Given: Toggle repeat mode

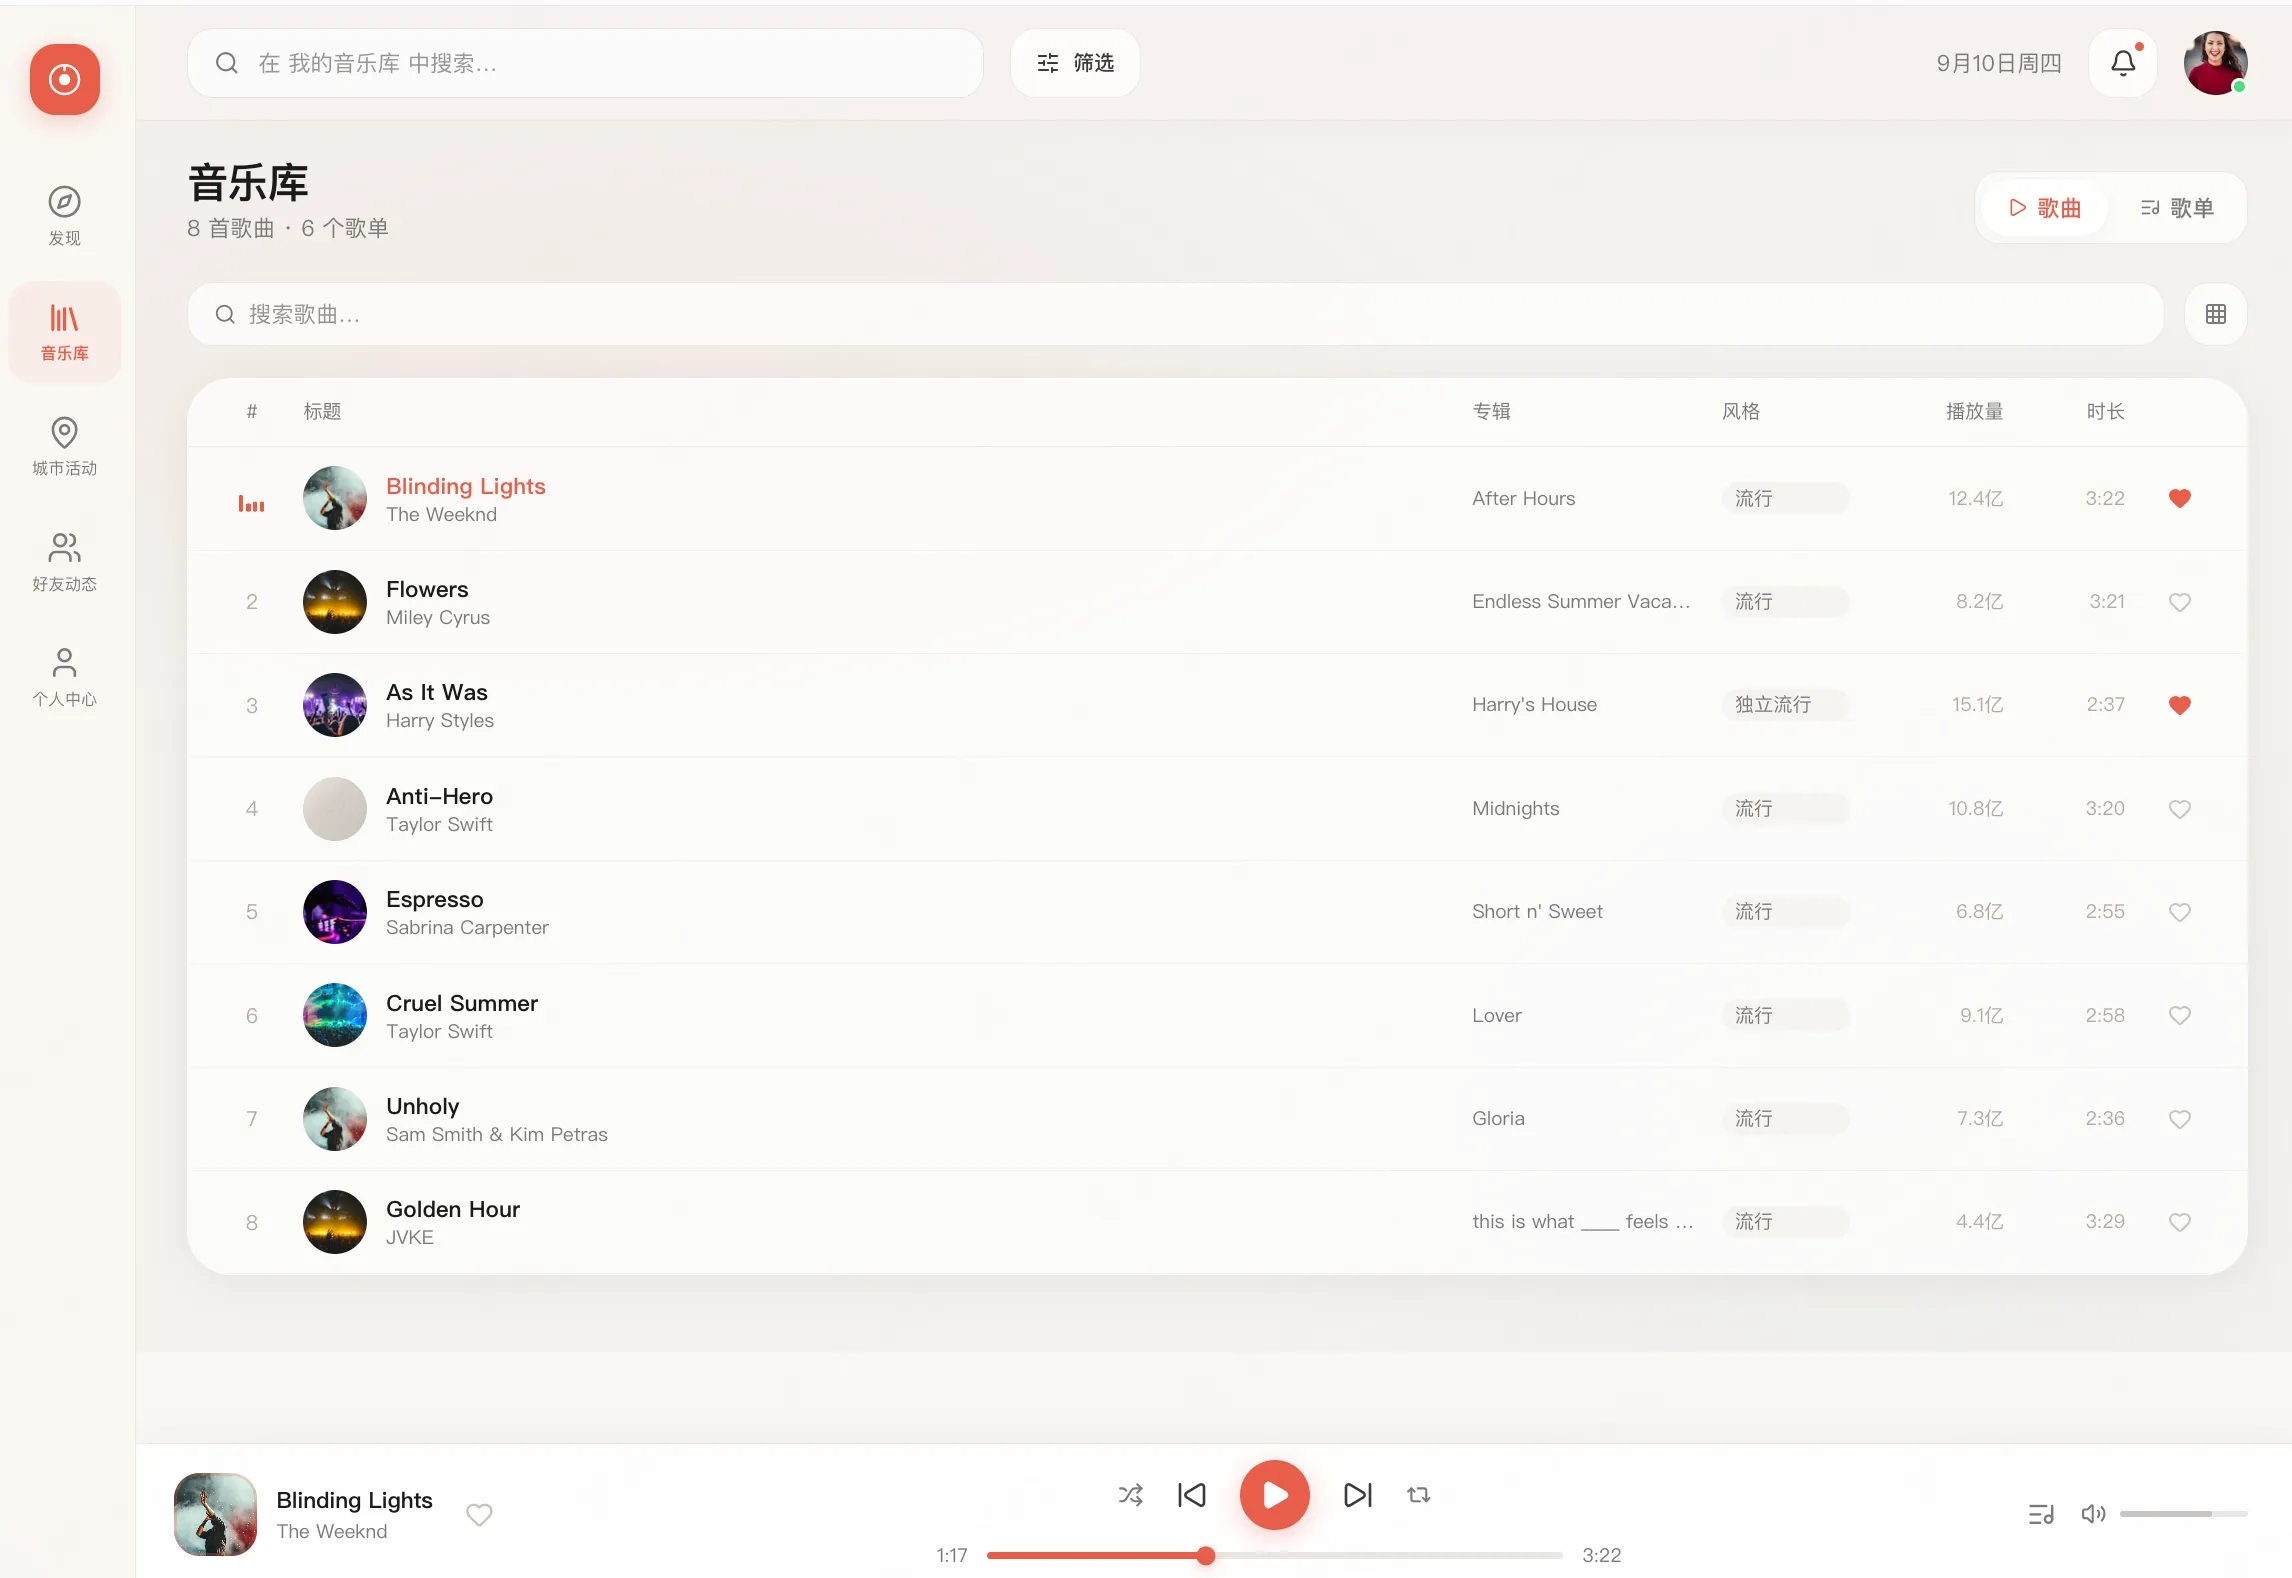Looking at the screenshot, I should click(x=1418, y=1495).
